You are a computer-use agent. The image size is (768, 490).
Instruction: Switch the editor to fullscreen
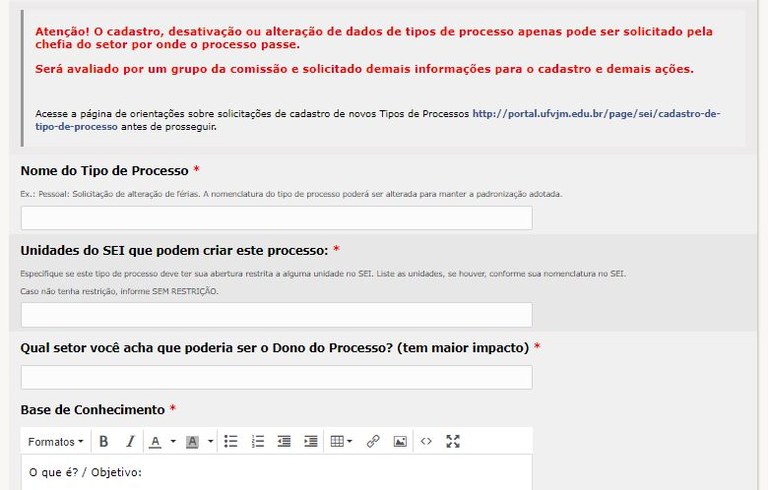click(453, 441)
